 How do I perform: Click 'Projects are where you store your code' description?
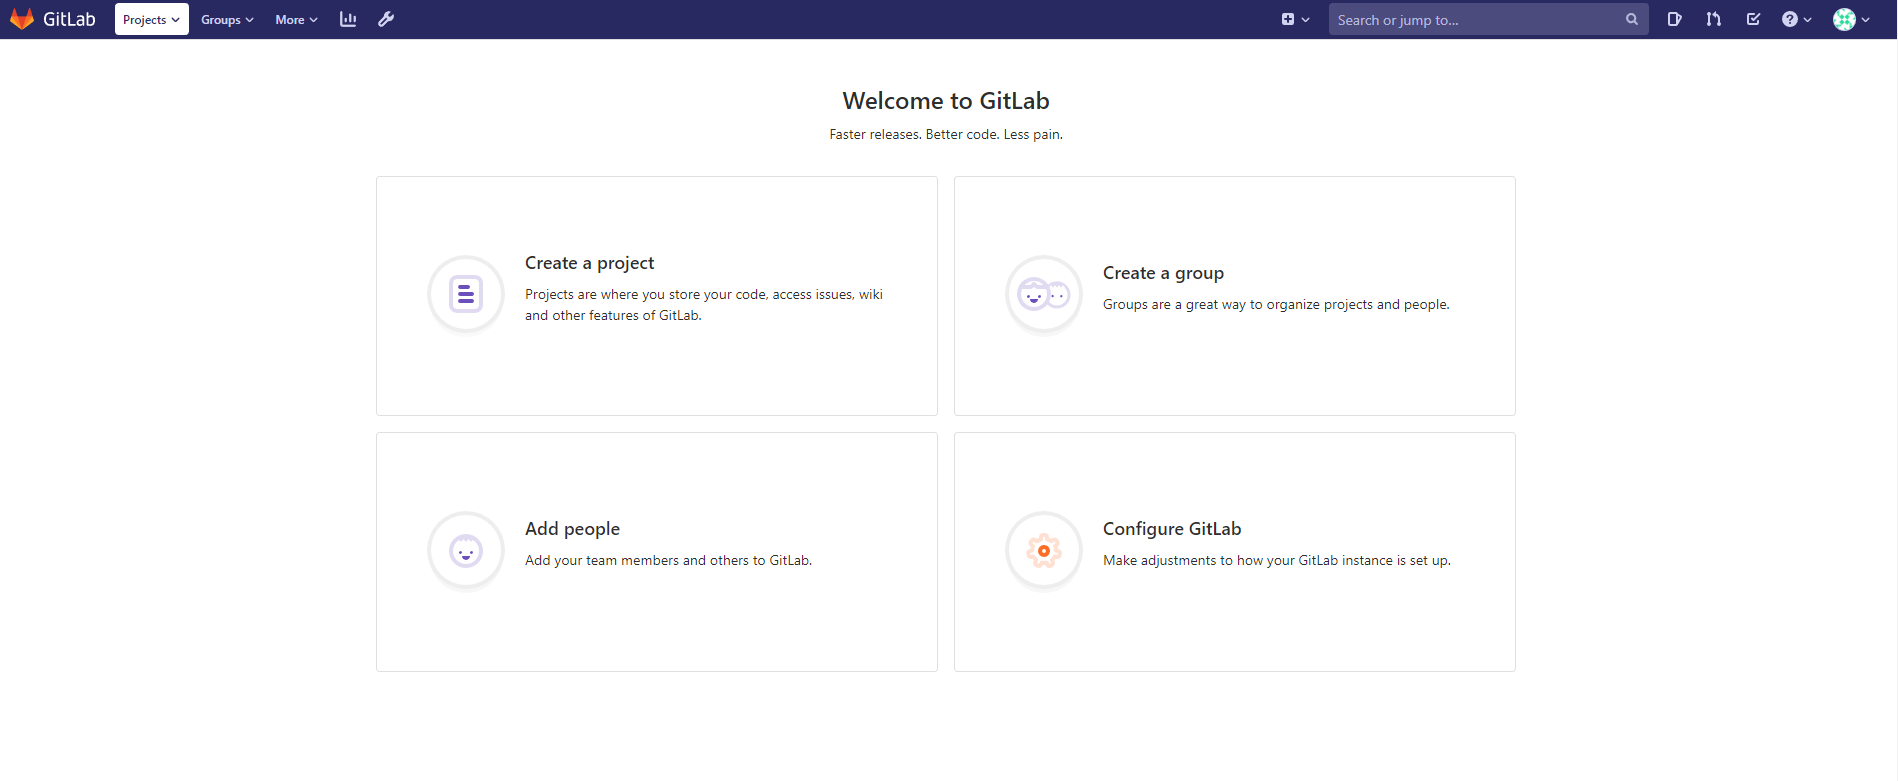[x=704, y=305]
